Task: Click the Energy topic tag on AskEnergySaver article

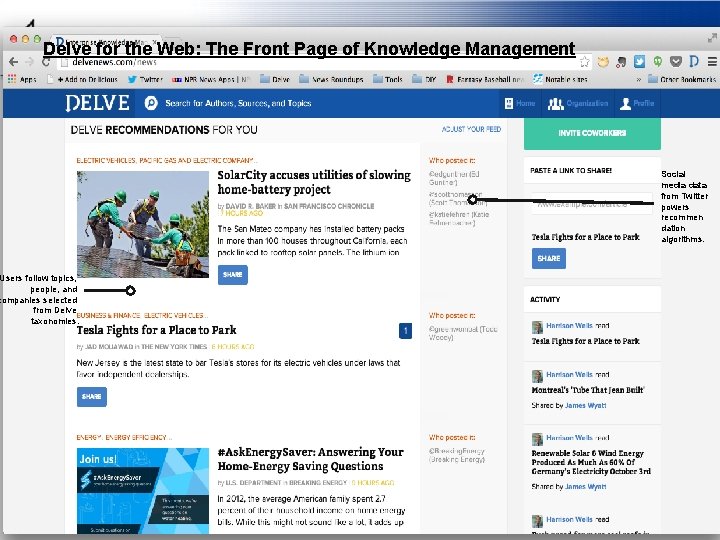Action: 89,438
